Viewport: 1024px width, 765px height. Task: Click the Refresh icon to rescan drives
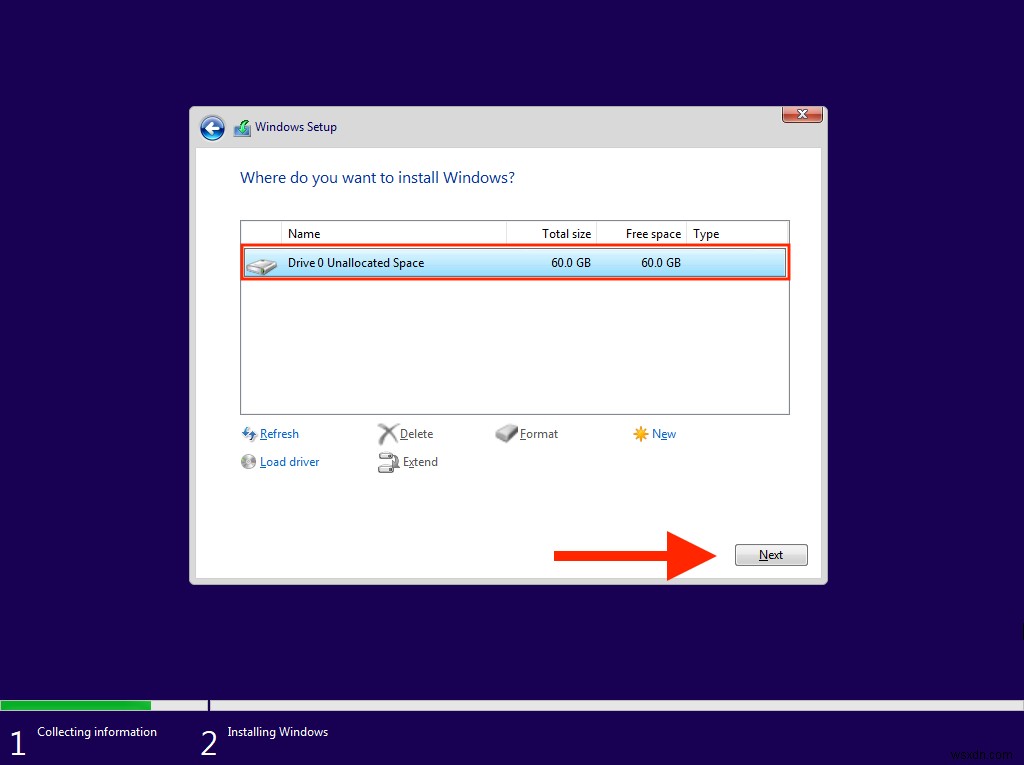[x=248, y=433]
